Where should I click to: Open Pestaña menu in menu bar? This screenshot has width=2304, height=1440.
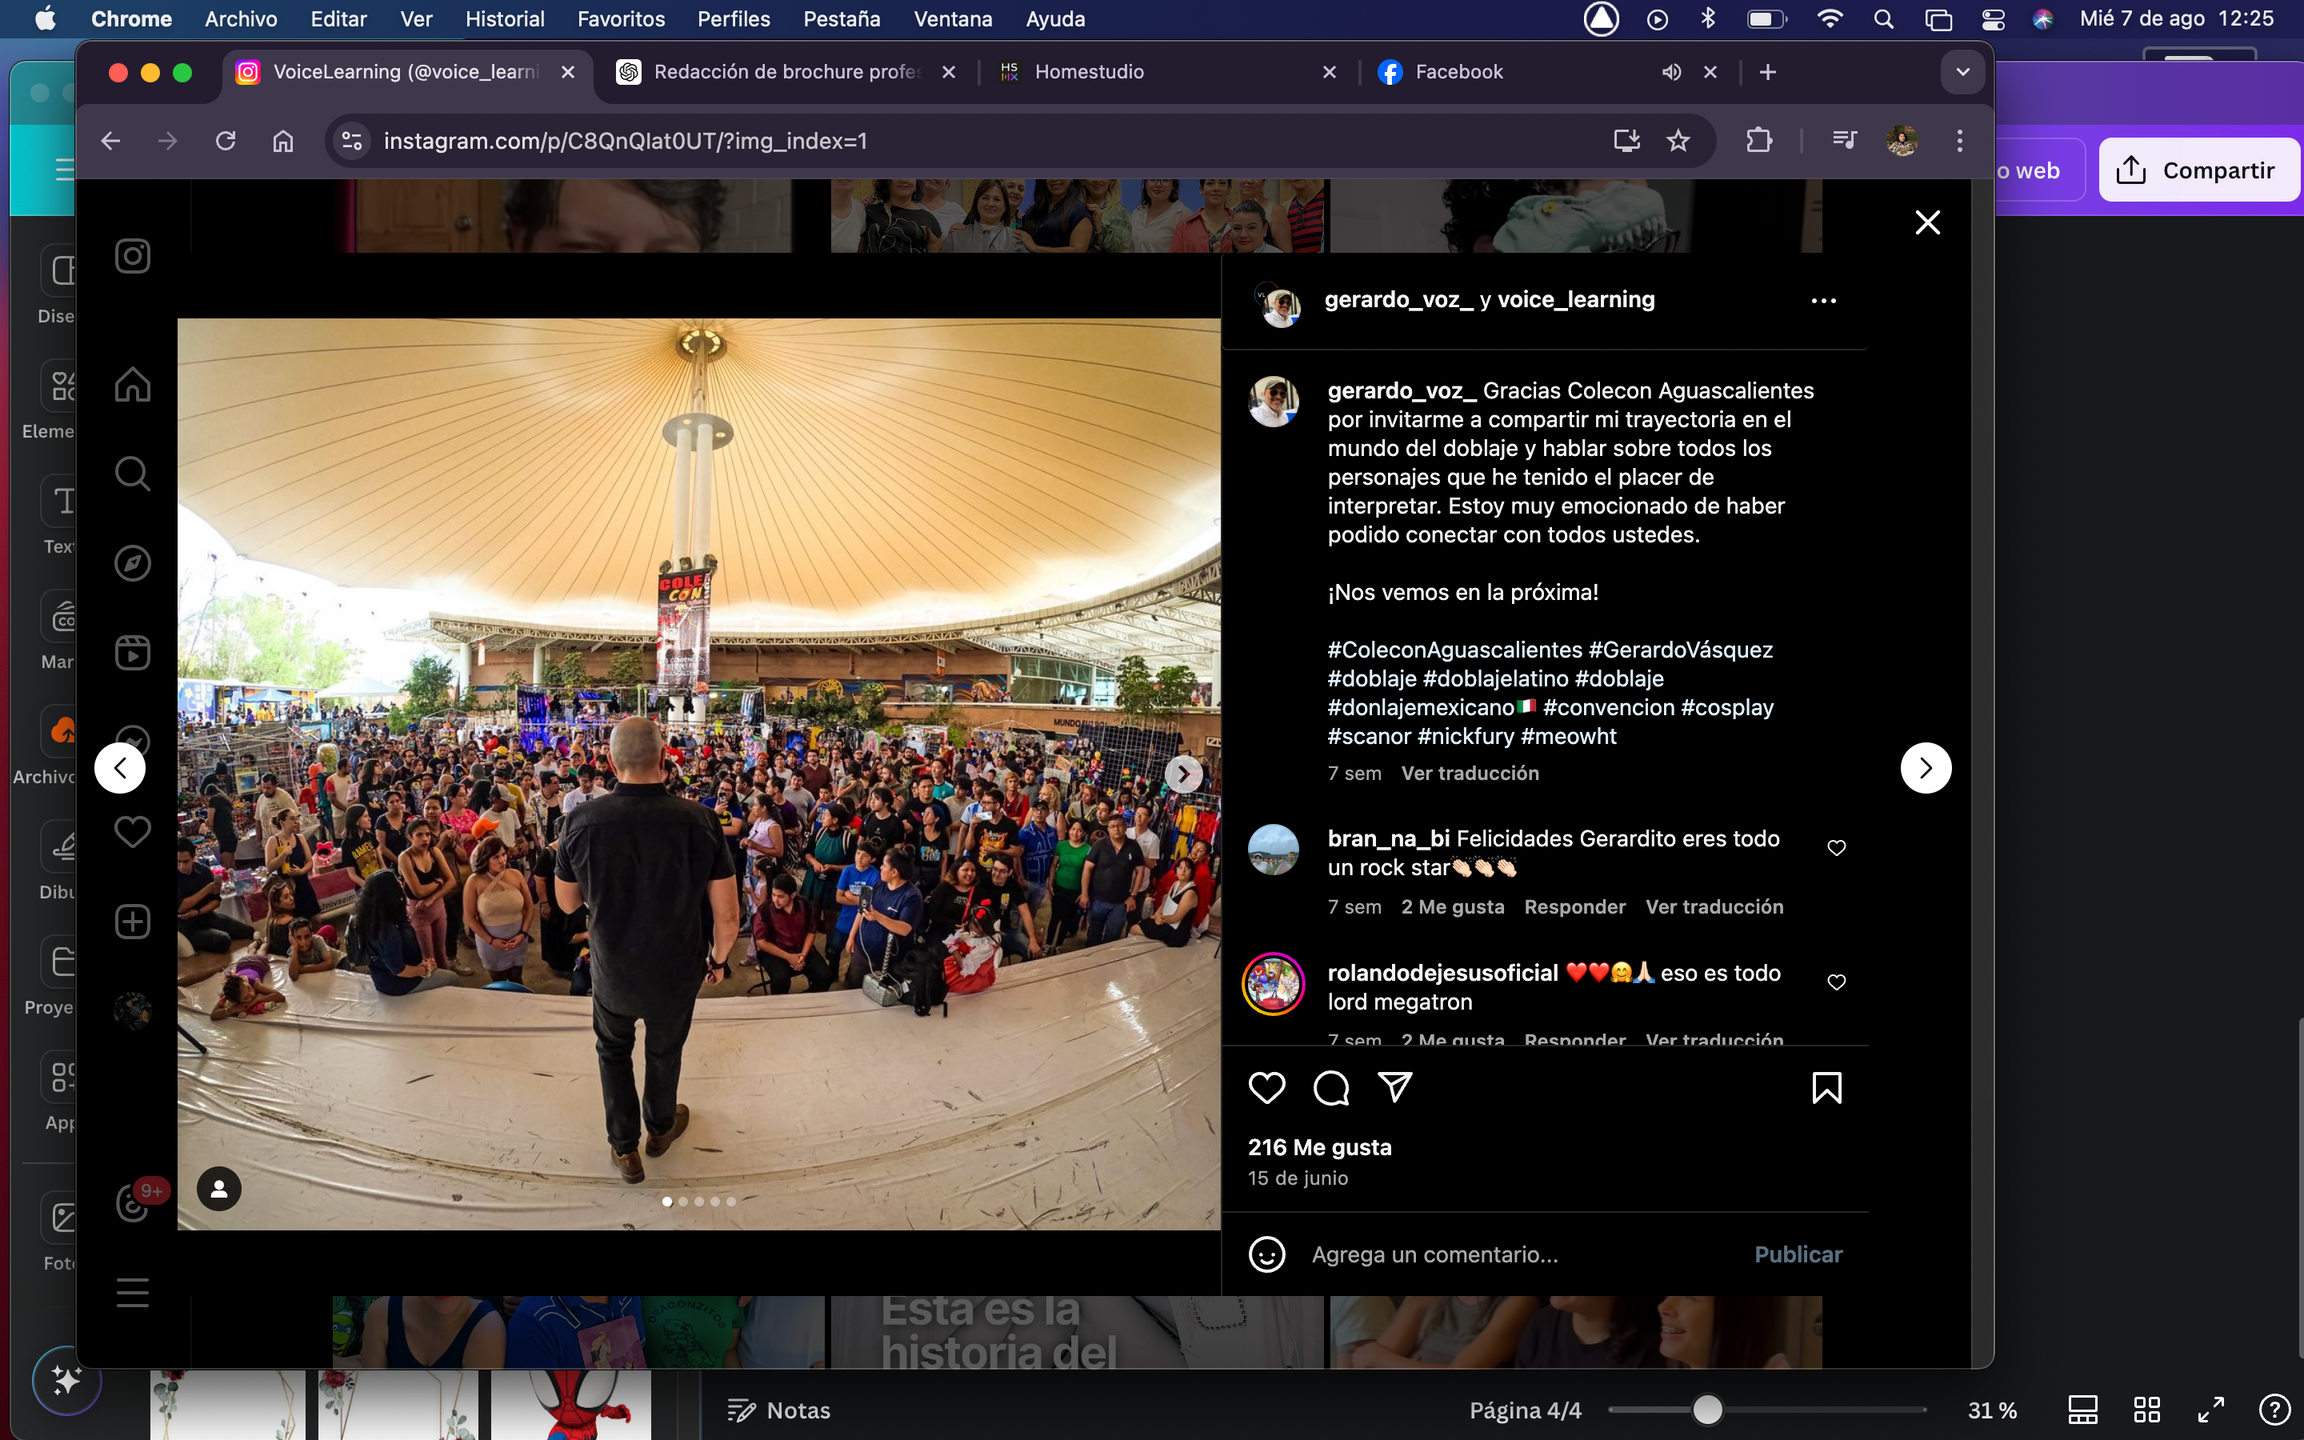[x=841, y=19]
